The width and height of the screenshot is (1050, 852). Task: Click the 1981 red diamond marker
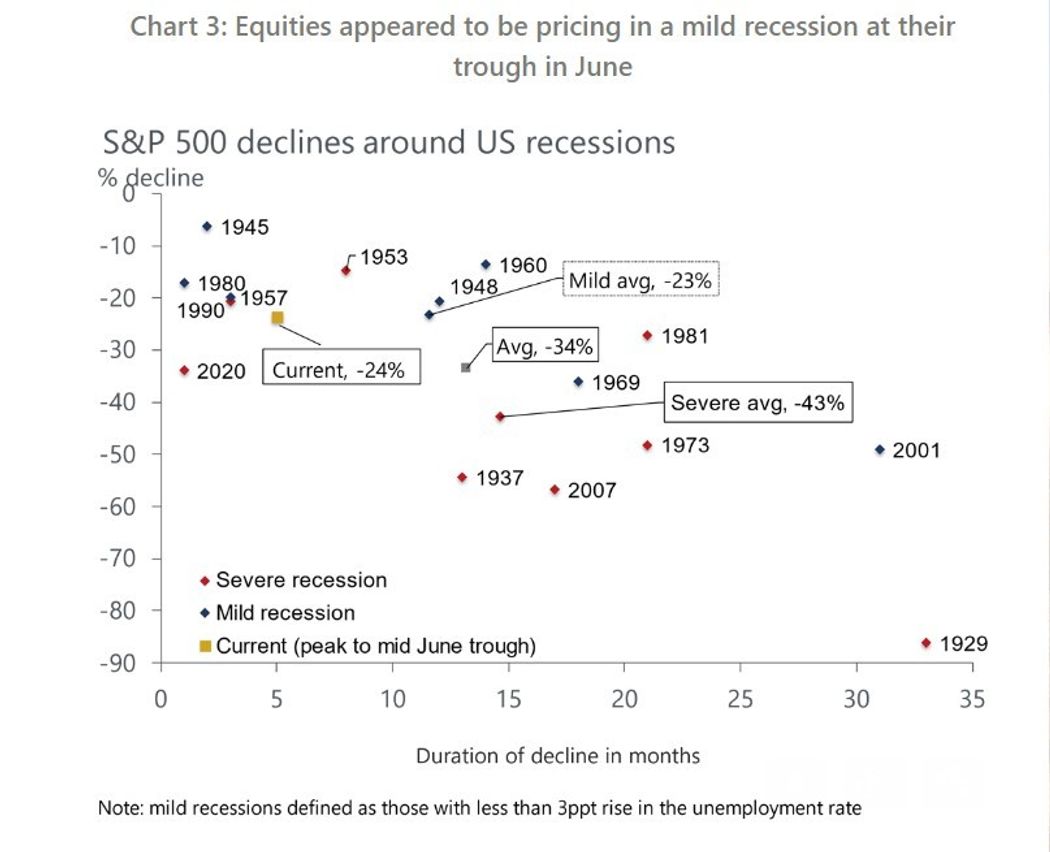pos(648,335)
